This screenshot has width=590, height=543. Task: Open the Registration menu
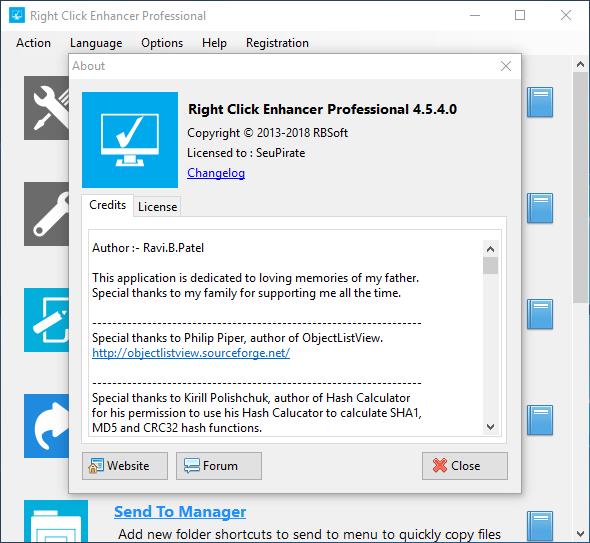click(277, 43)
